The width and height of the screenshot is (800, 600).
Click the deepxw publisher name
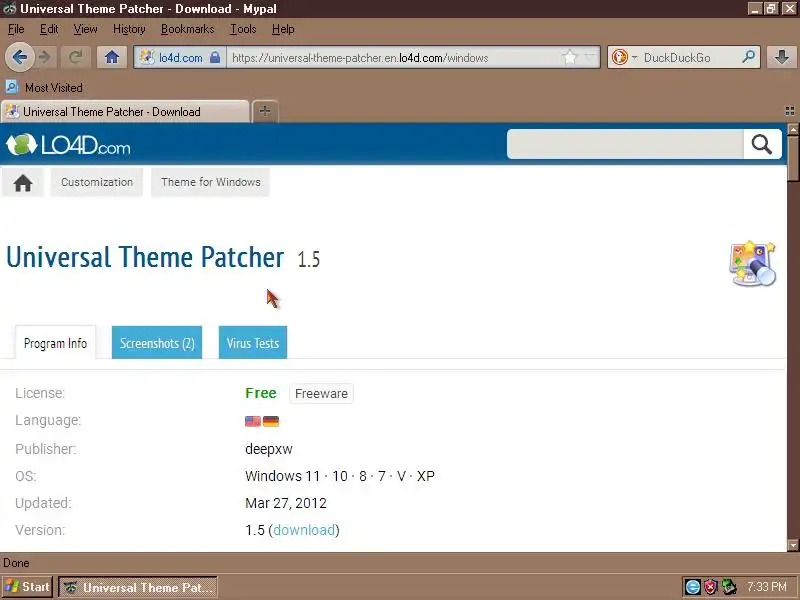[x=269, y=449]
